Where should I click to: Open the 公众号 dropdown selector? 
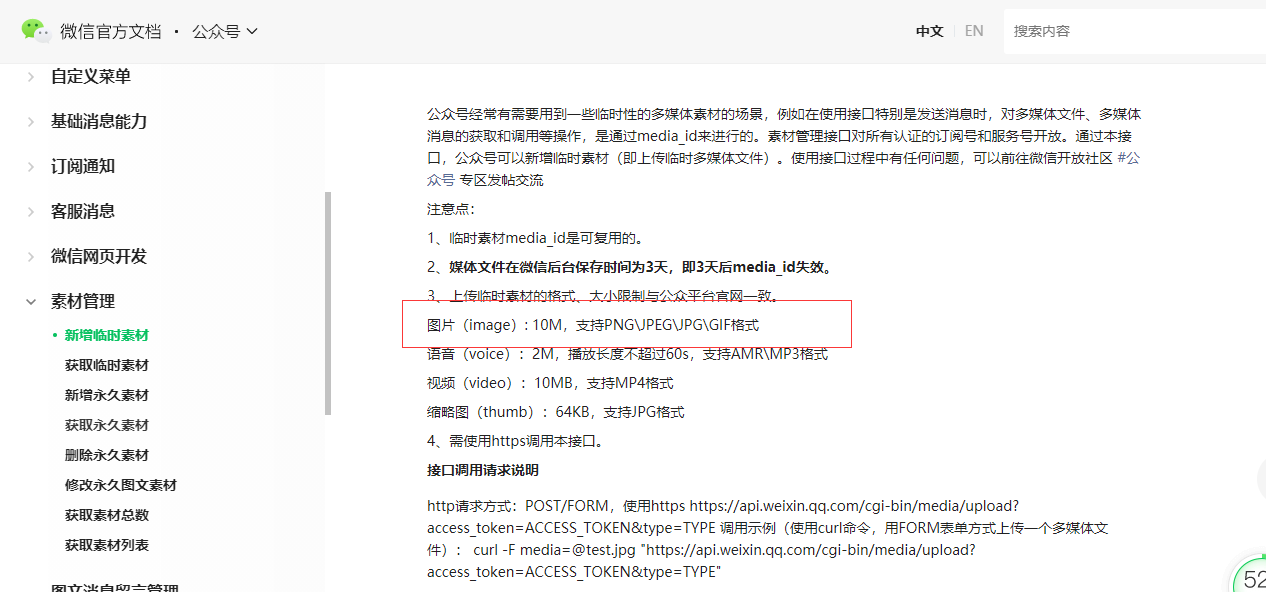tap(225, 31)
